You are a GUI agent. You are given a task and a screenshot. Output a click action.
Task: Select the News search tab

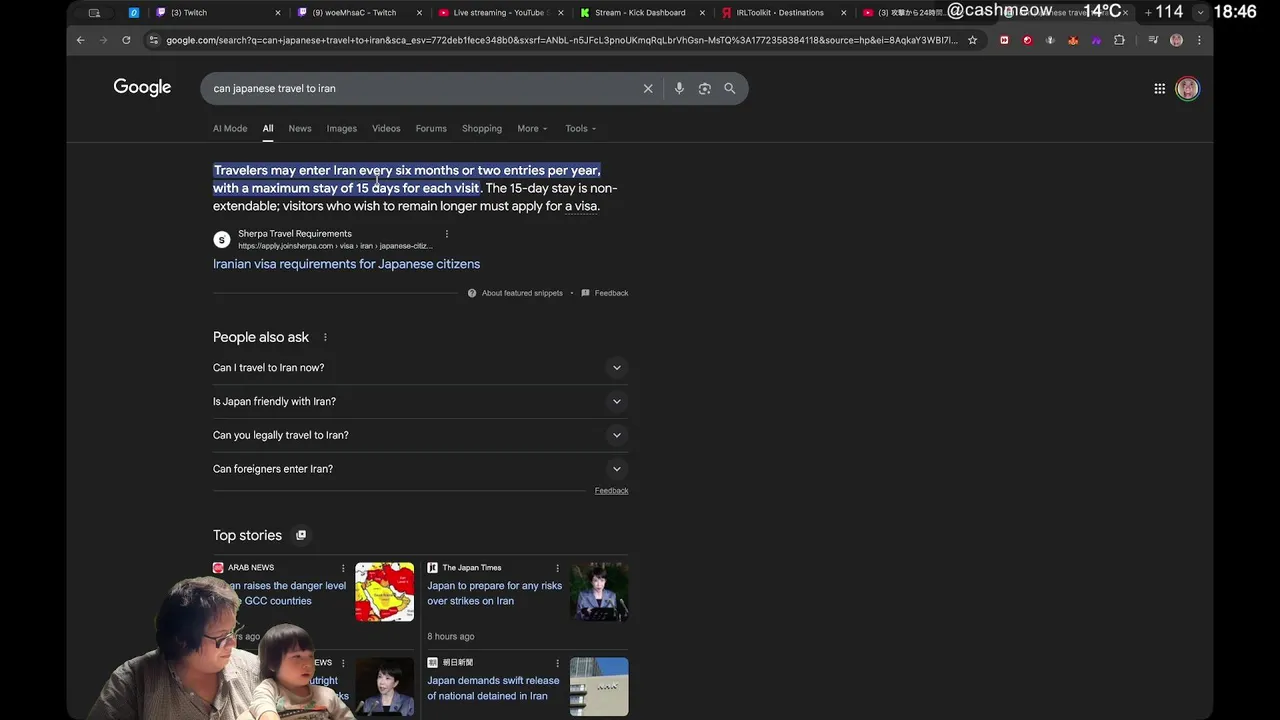tap(300, 128)
